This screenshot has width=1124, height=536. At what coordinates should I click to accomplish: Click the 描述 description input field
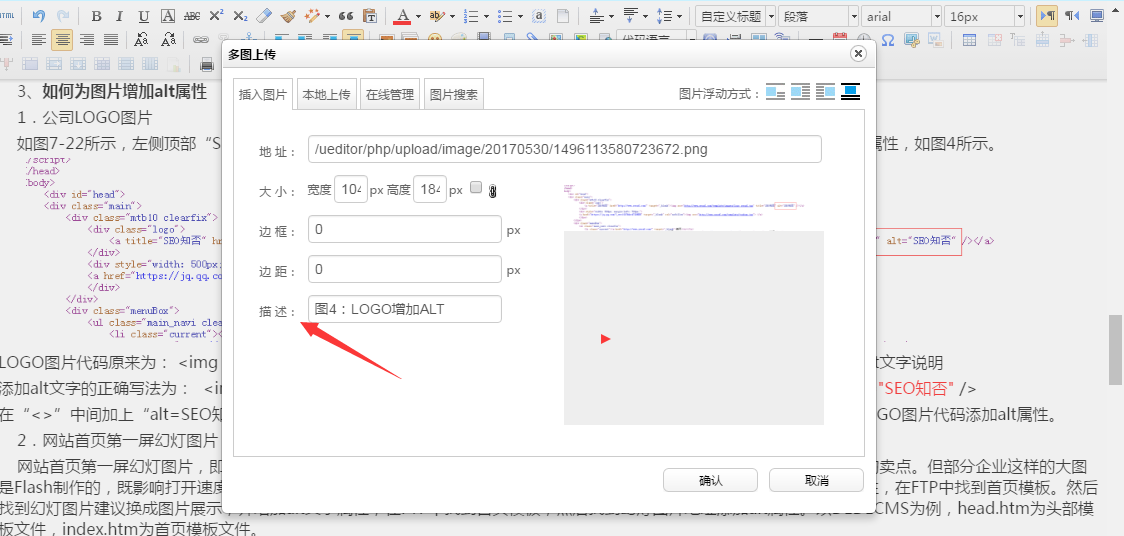pos(404,309)
